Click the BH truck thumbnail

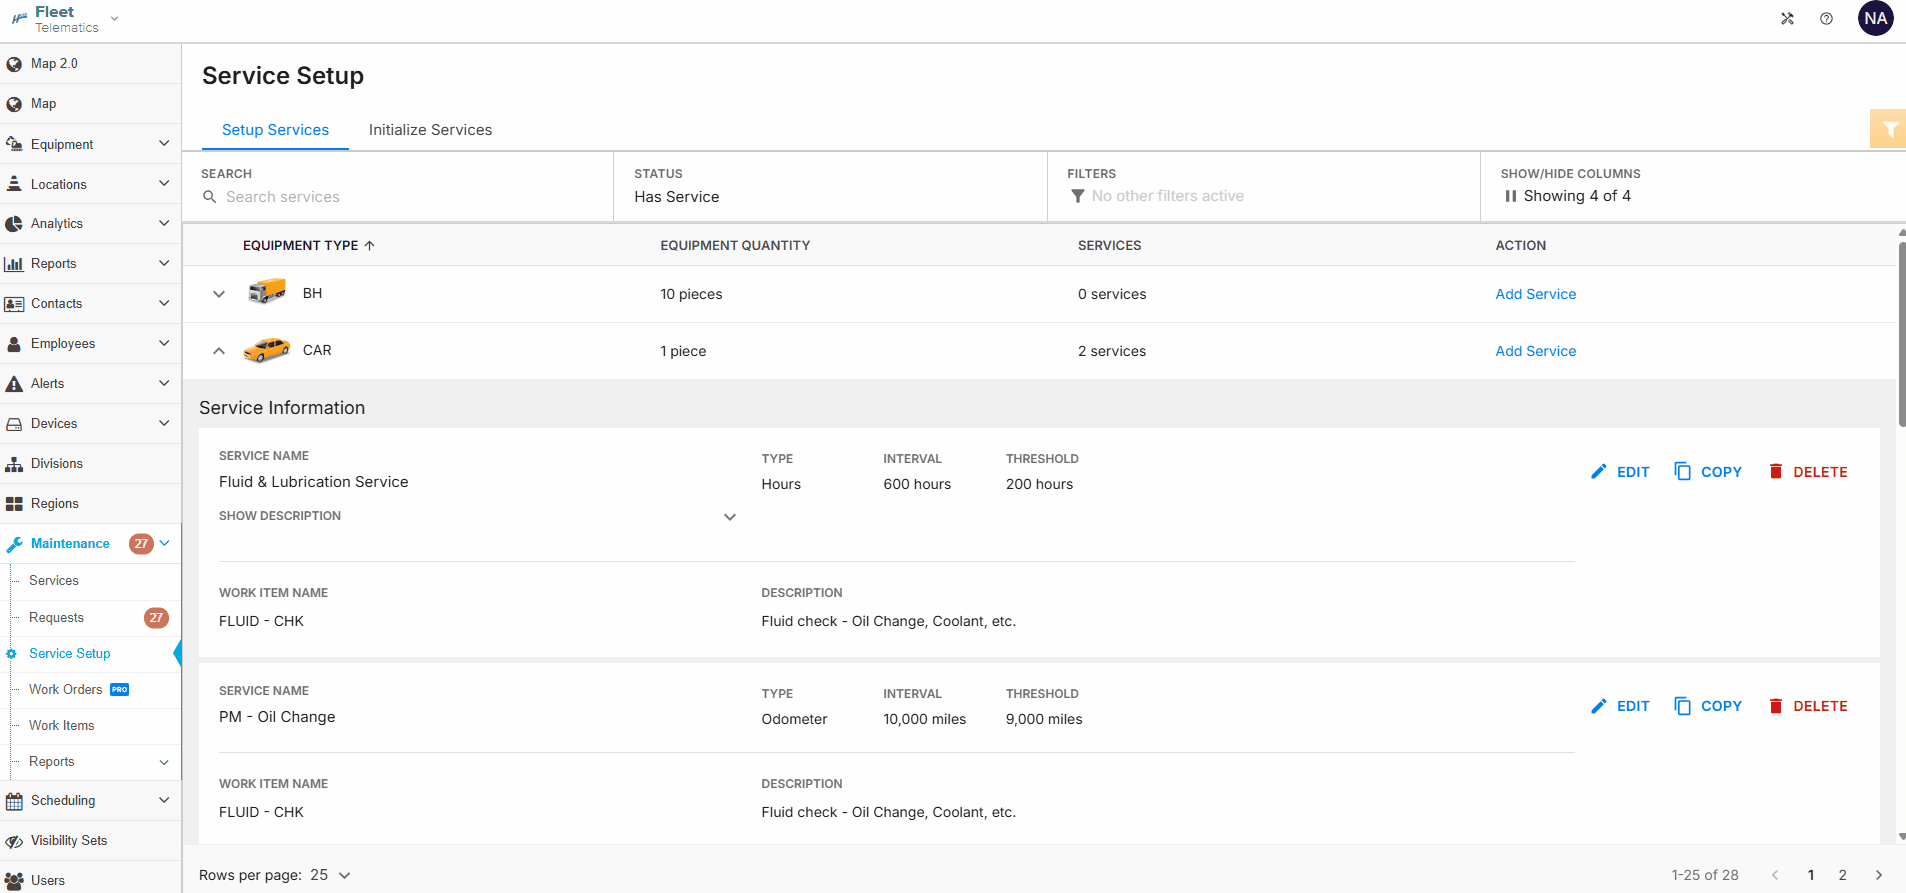pos(267,293)
